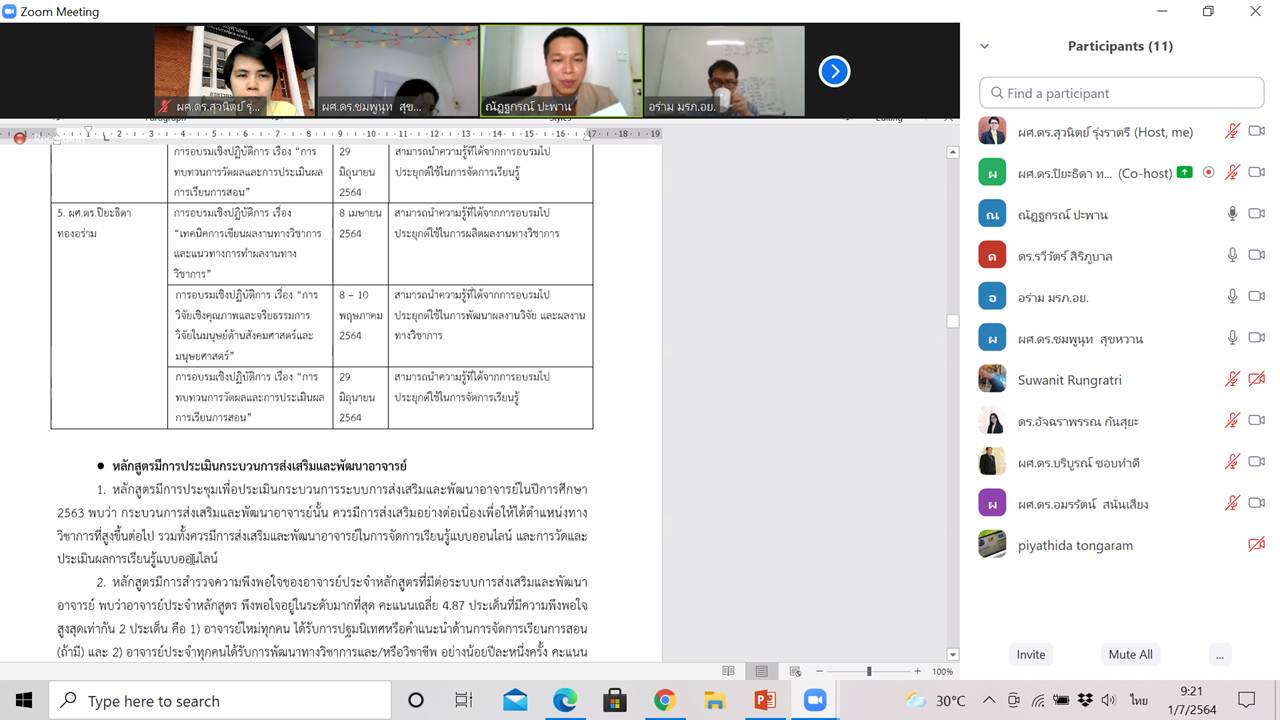Open Task View on taskbar

(x=464, y=700)
